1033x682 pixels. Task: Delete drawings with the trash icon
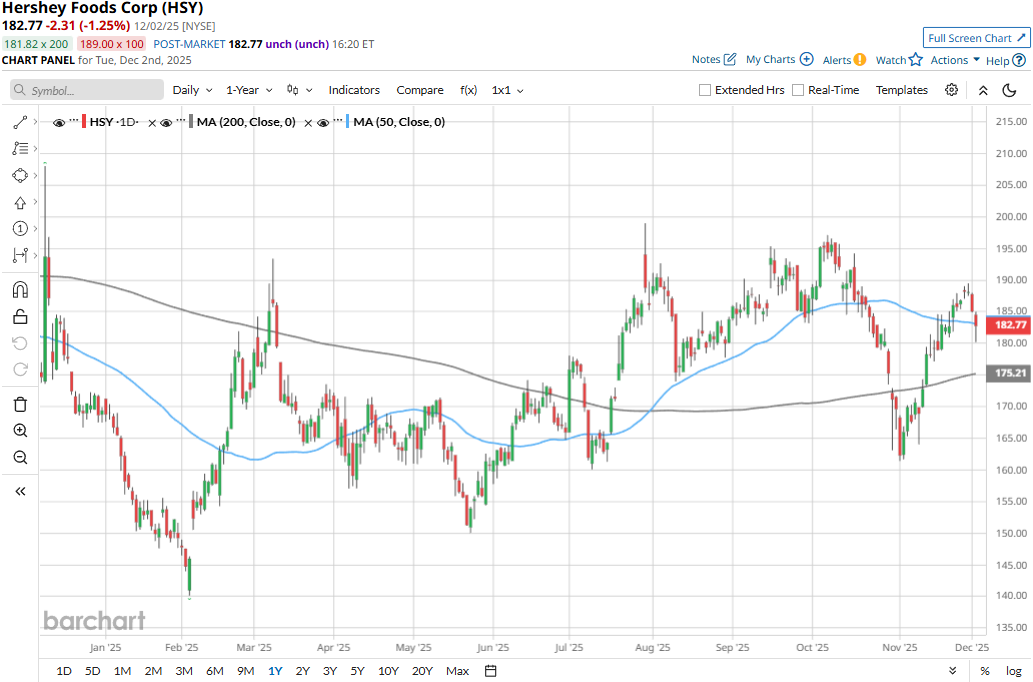coord(20,404)
